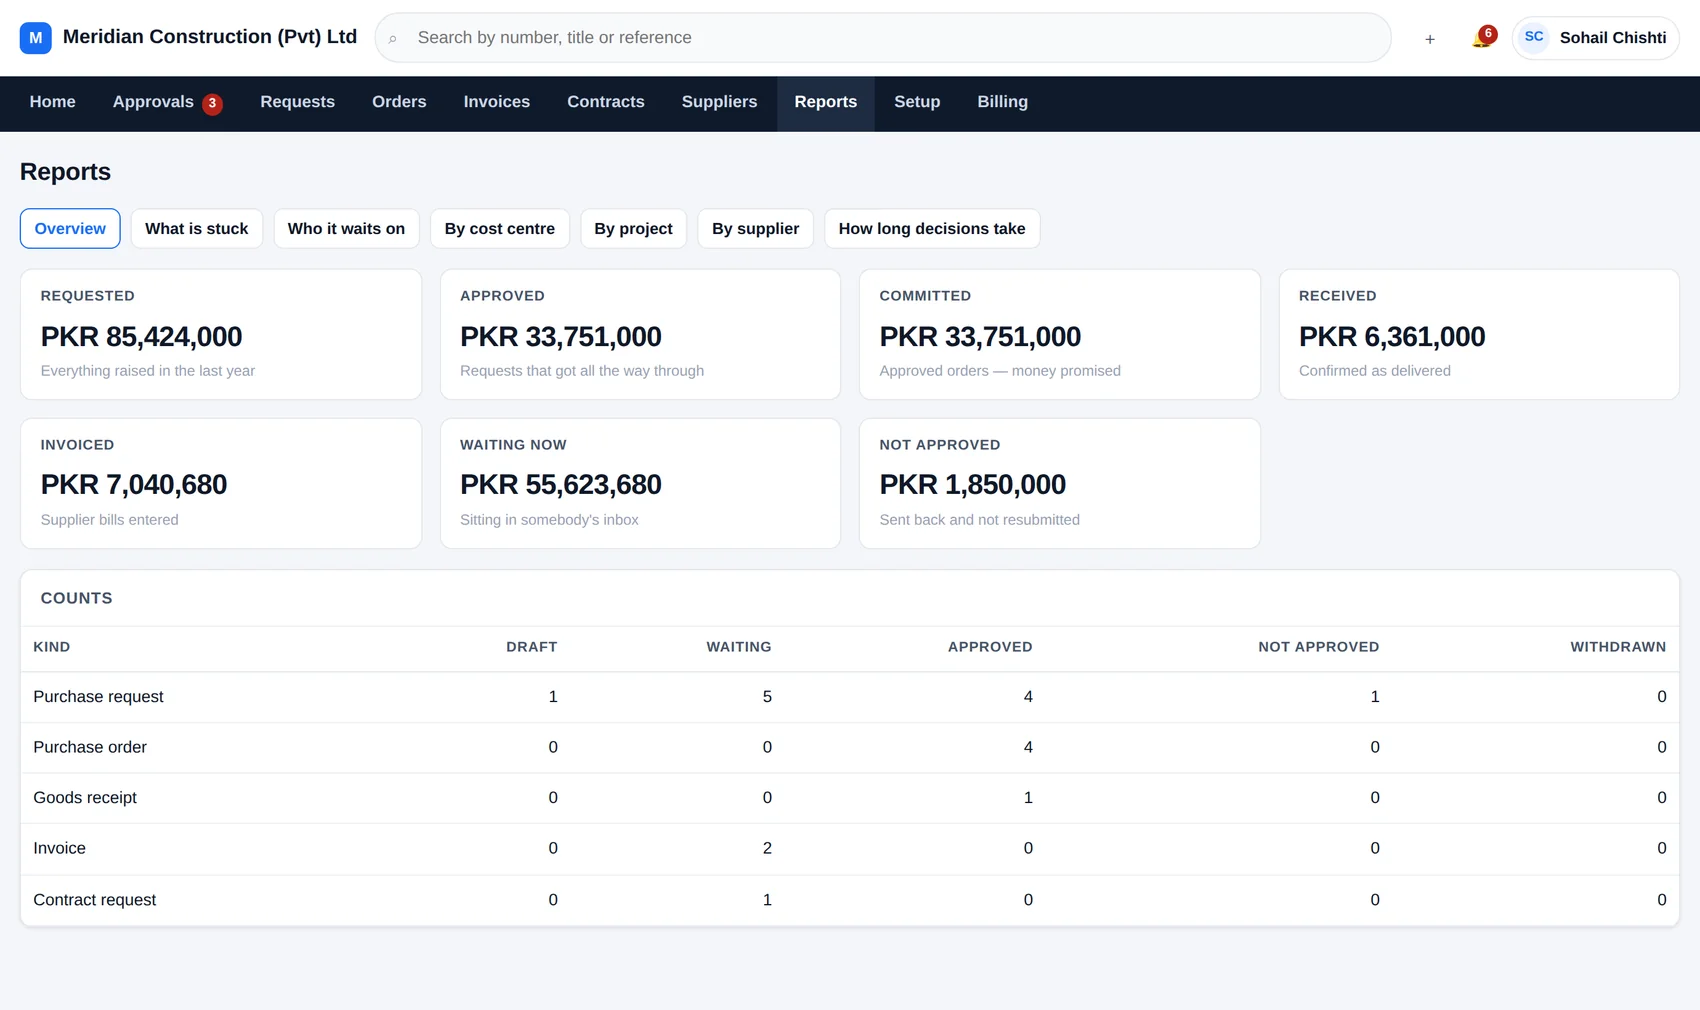
Task: Click the Reports page heading
Action: tap(66, 172)
